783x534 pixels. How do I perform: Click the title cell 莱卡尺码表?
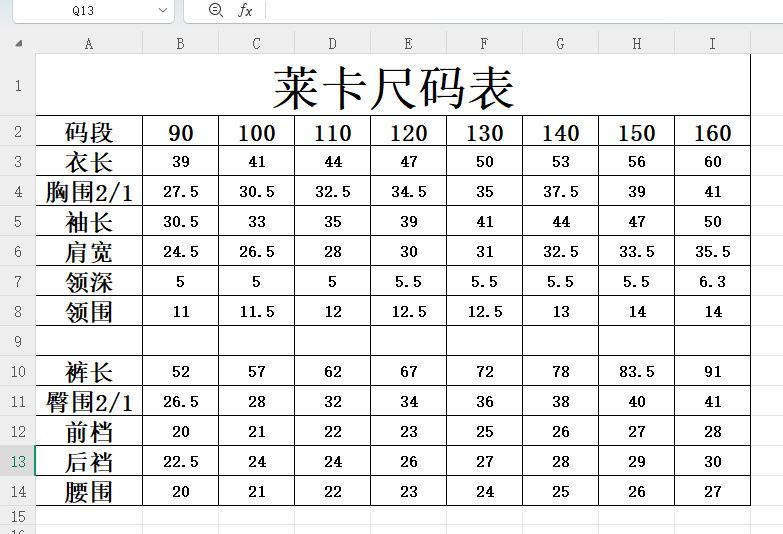(x=393, y=85)
